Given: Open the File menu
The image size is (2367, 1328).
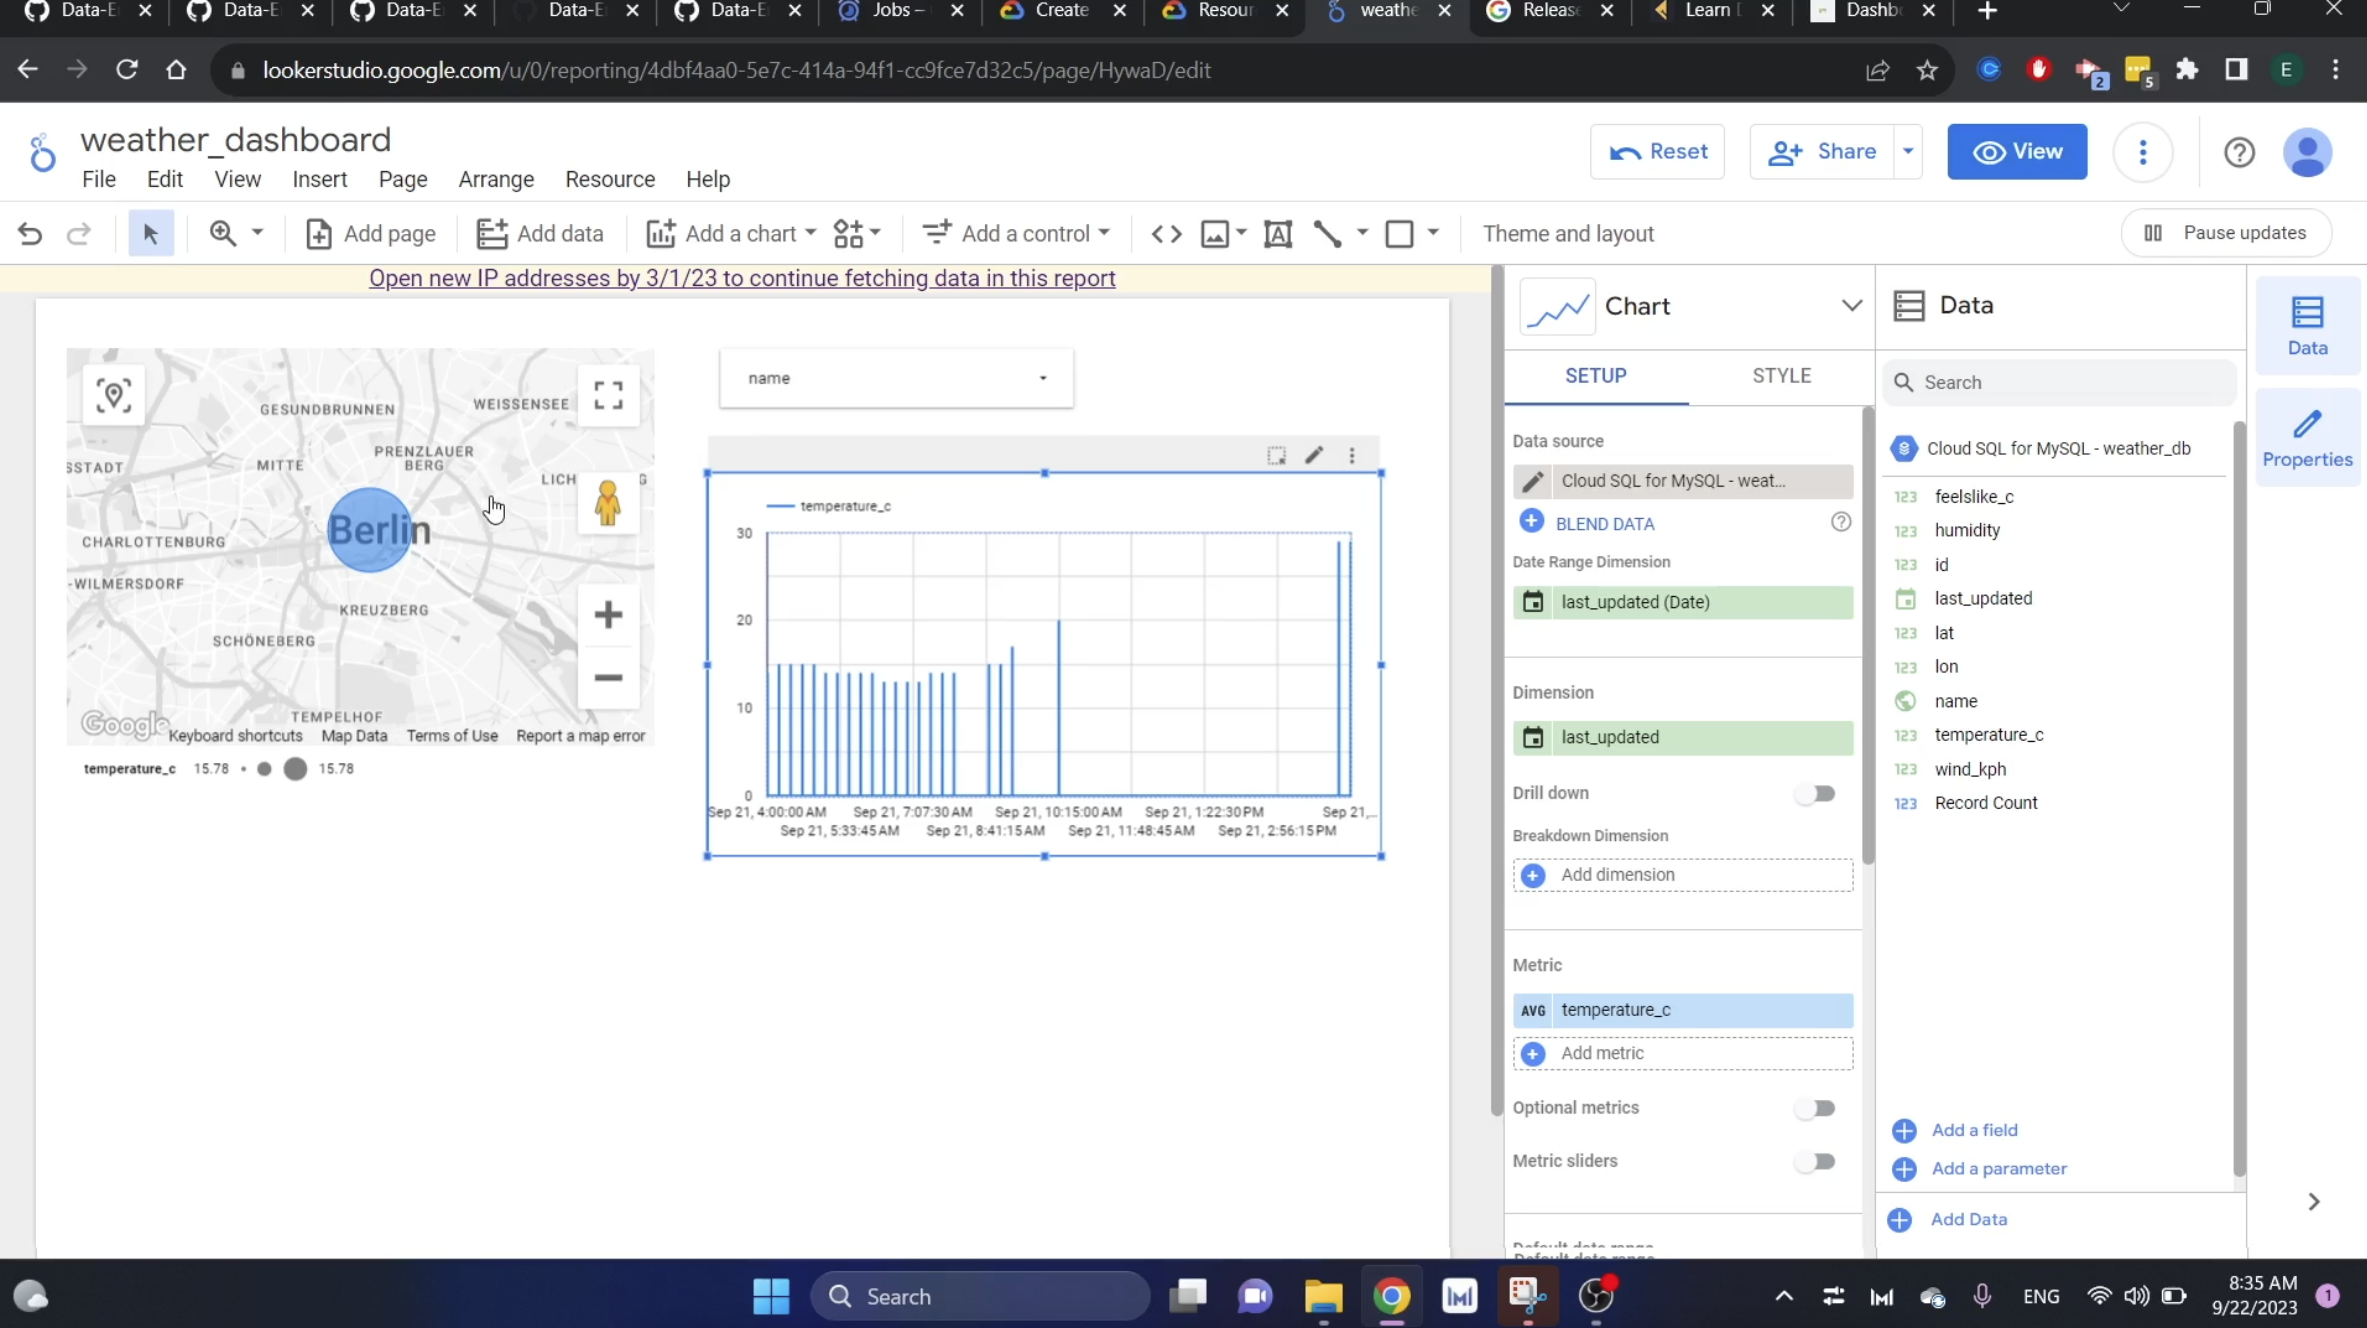Looking at the screenshot, I should pos(98,179).
